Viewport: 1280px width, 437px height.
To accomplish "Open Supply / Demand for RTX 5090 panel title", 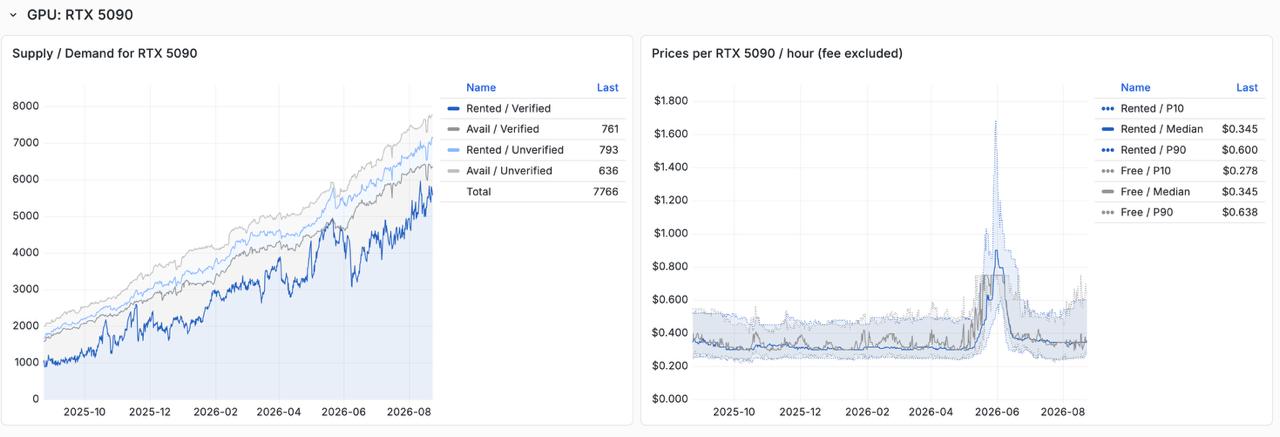I will click(x=104, y=53).
